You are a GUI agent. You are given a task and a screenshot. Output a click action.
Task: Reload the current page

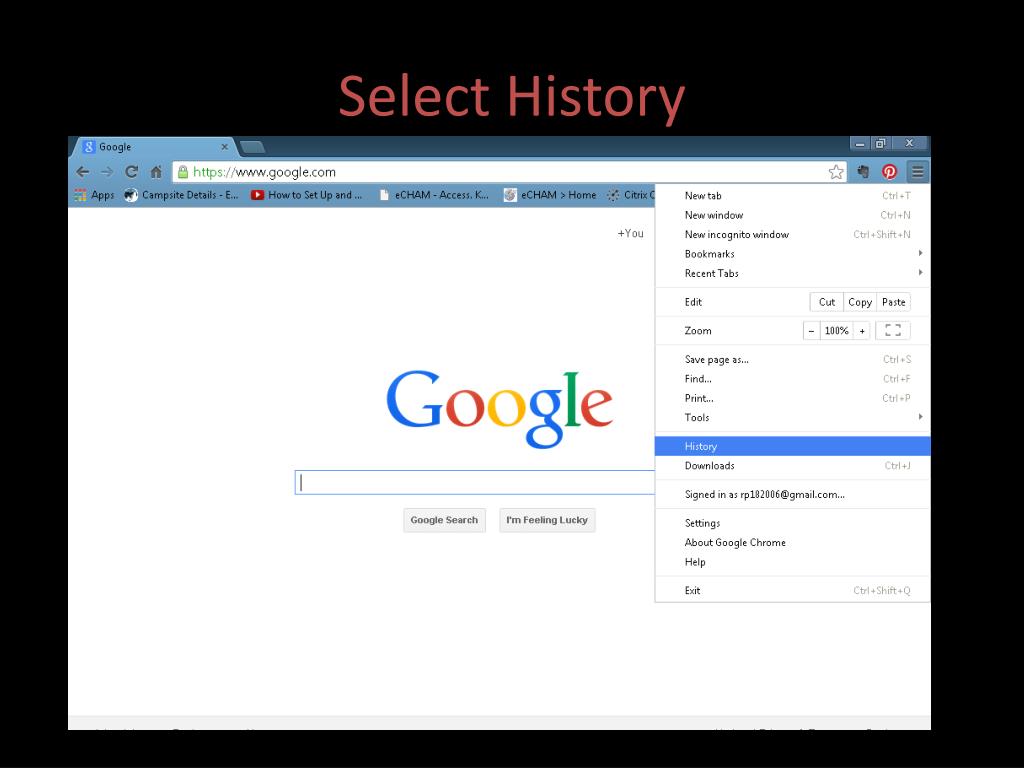point(131,172)
